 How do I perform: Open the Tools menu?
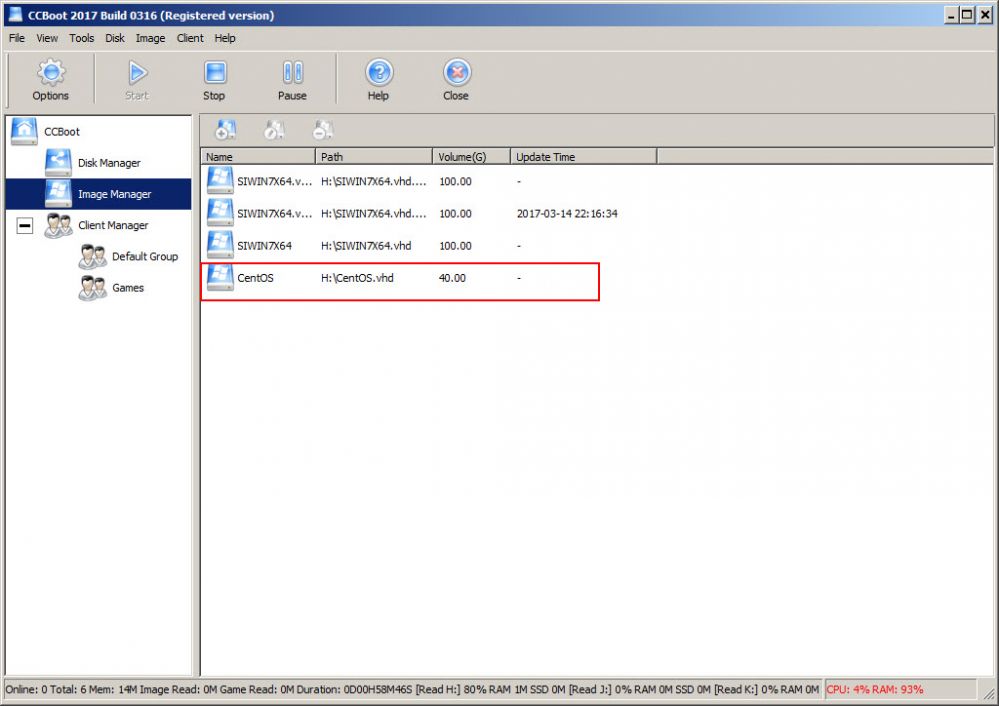coord(82,38)
